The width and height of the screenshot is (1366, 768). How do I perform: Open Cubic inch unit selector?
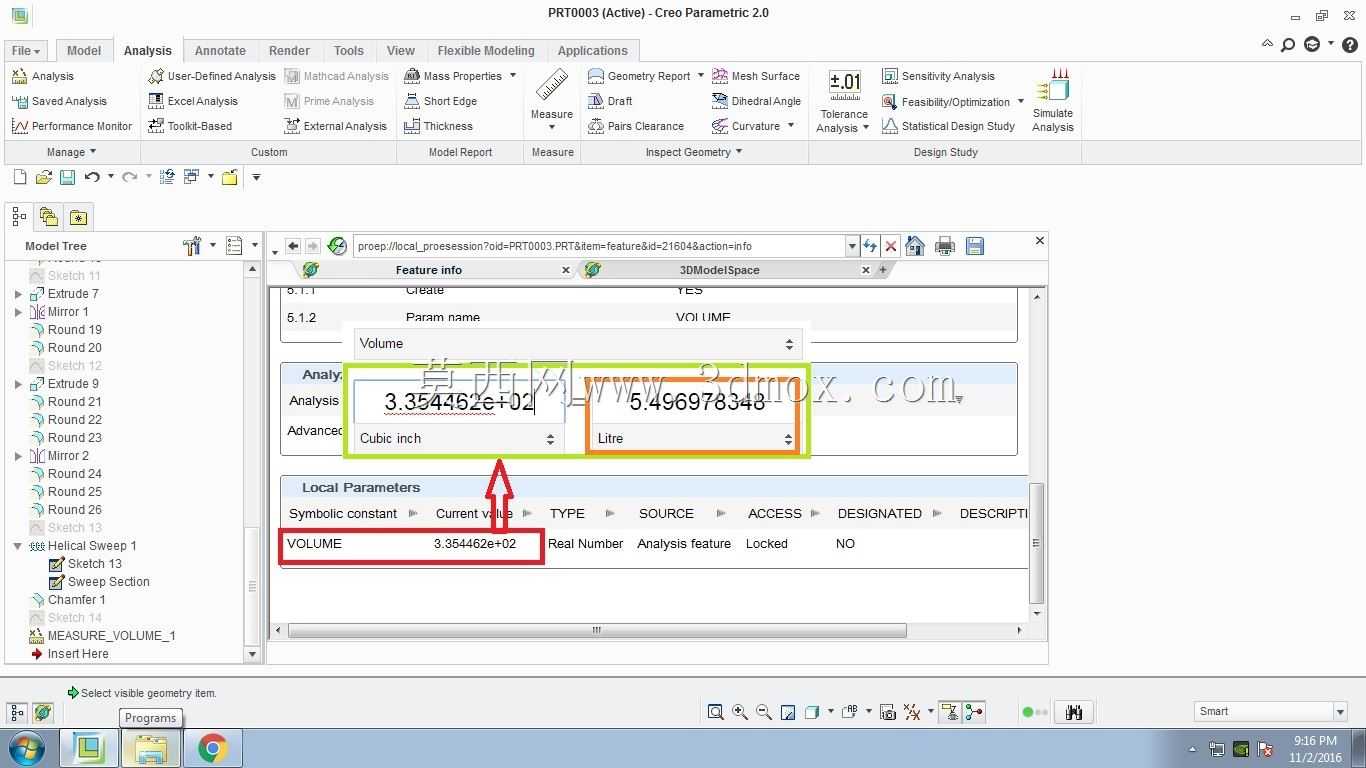[458, 438]
